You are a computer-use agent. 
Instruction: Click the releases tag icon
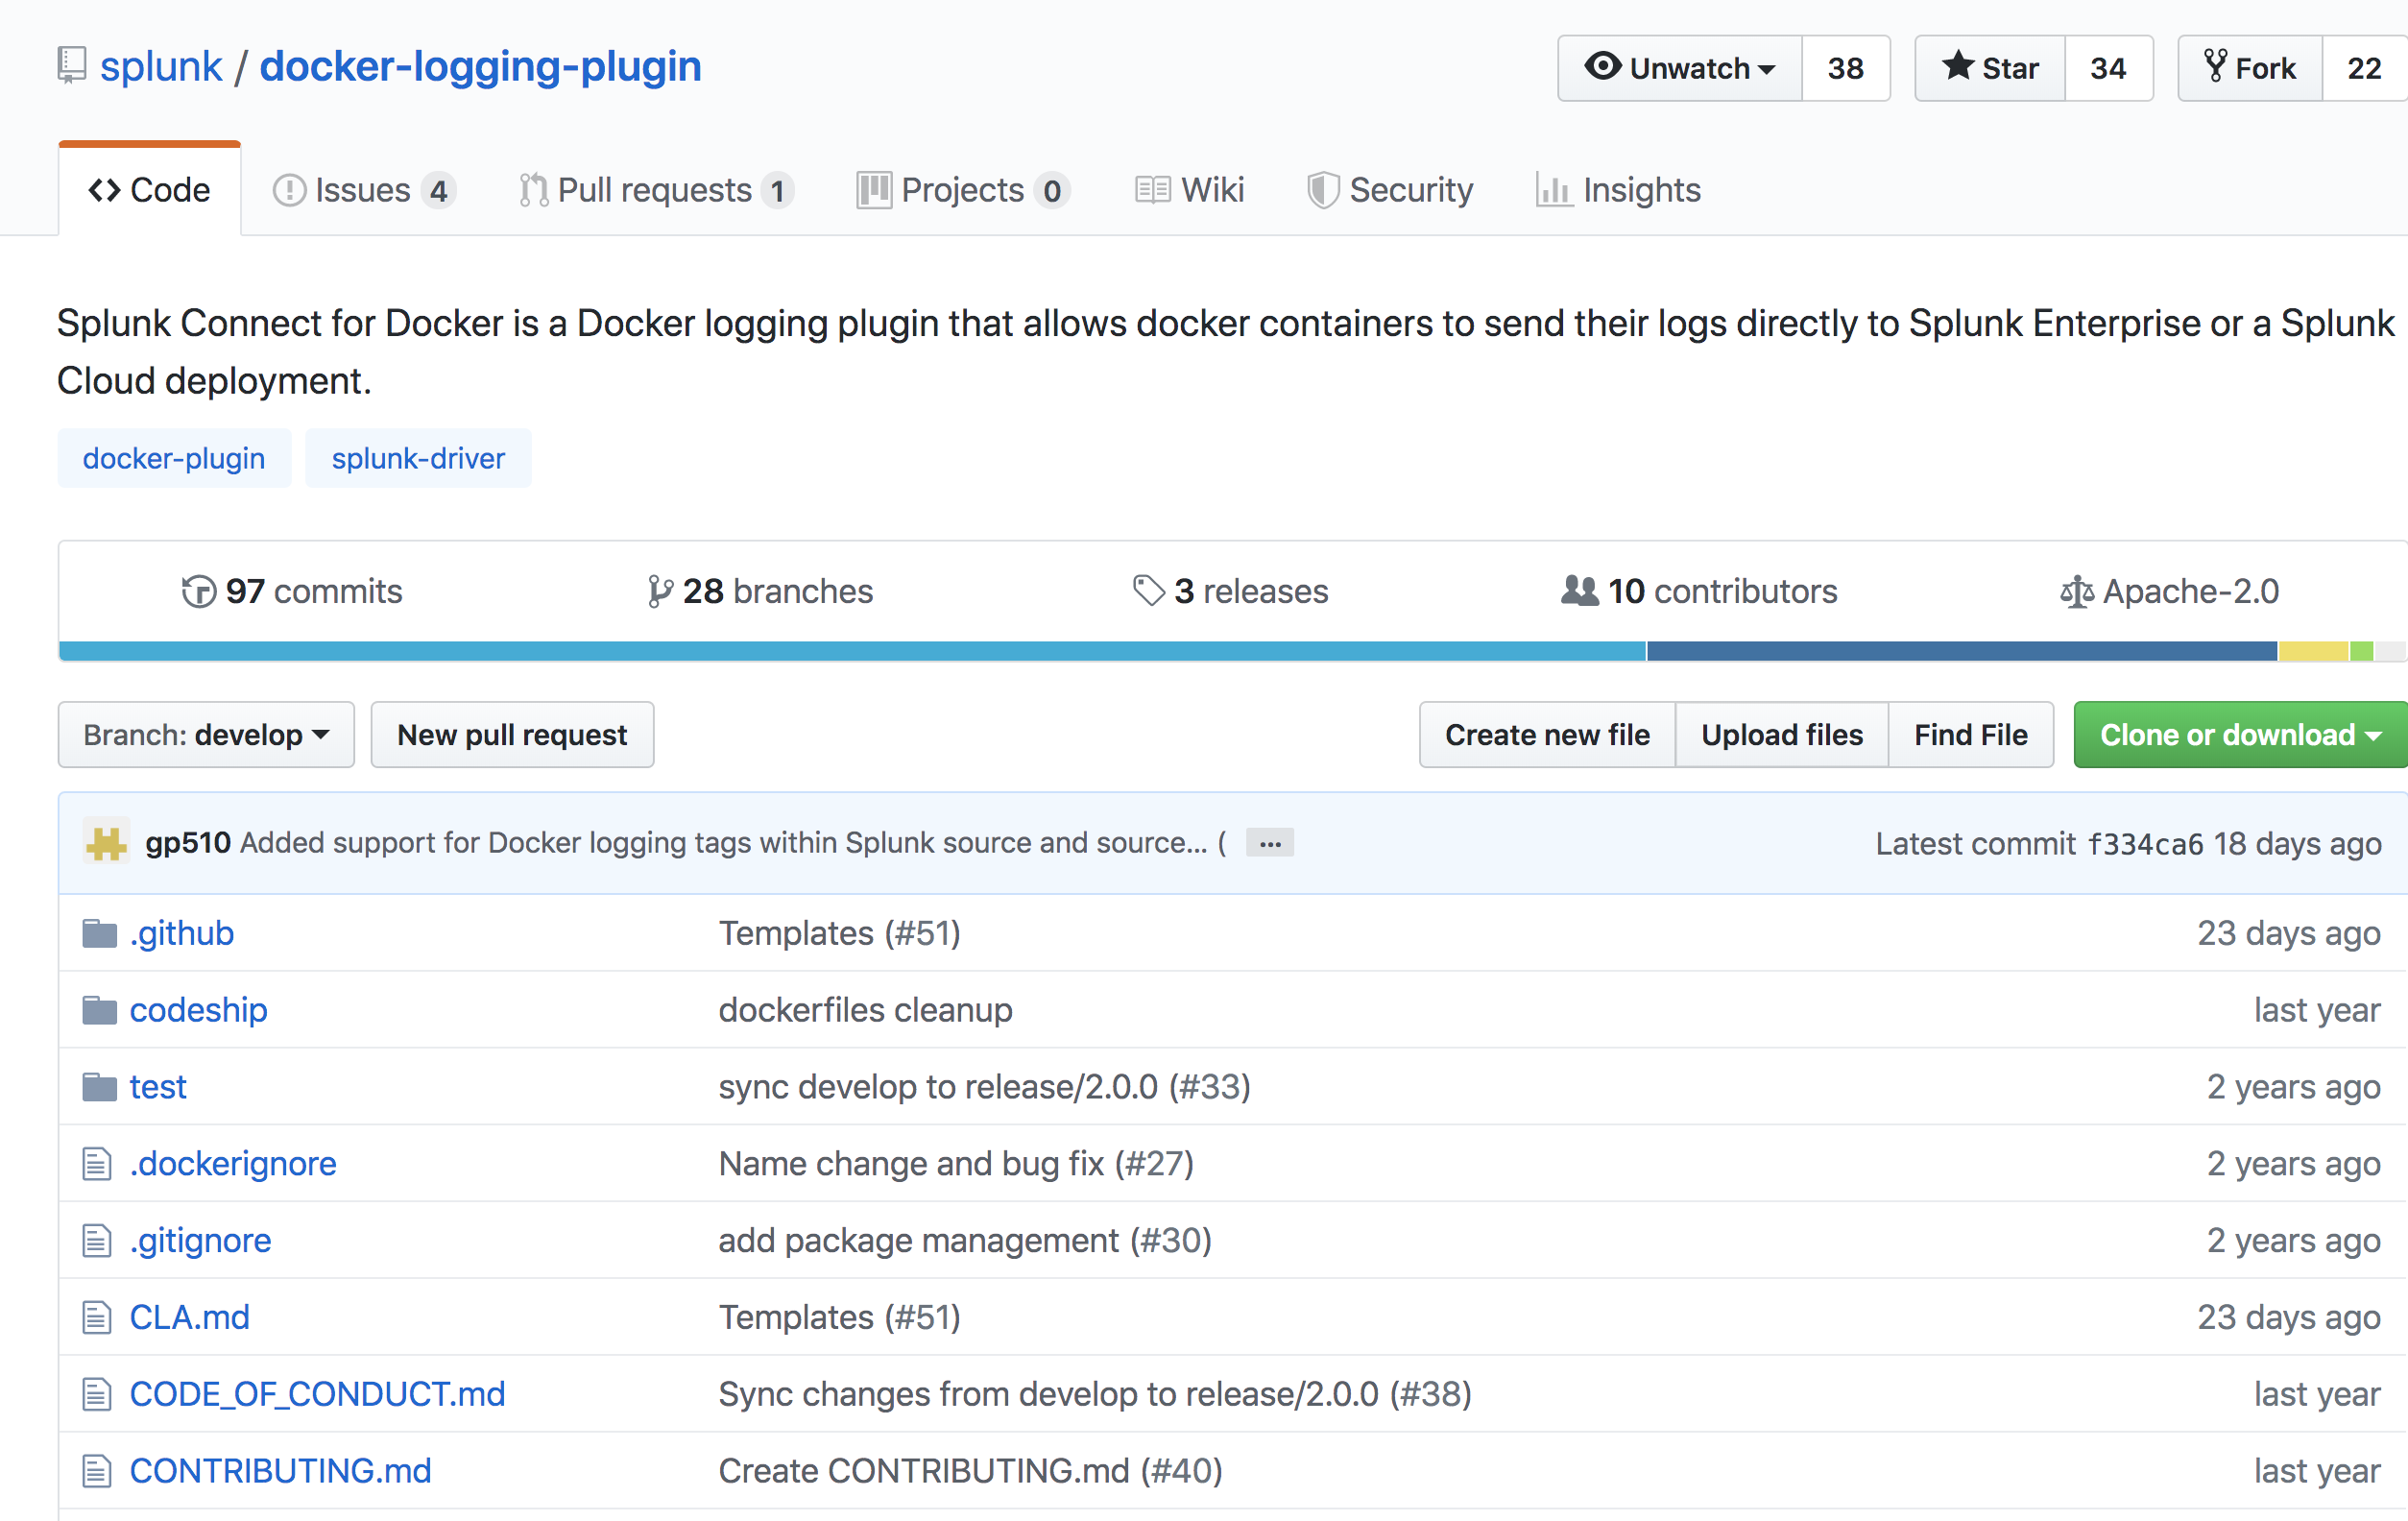(1149, 591)
